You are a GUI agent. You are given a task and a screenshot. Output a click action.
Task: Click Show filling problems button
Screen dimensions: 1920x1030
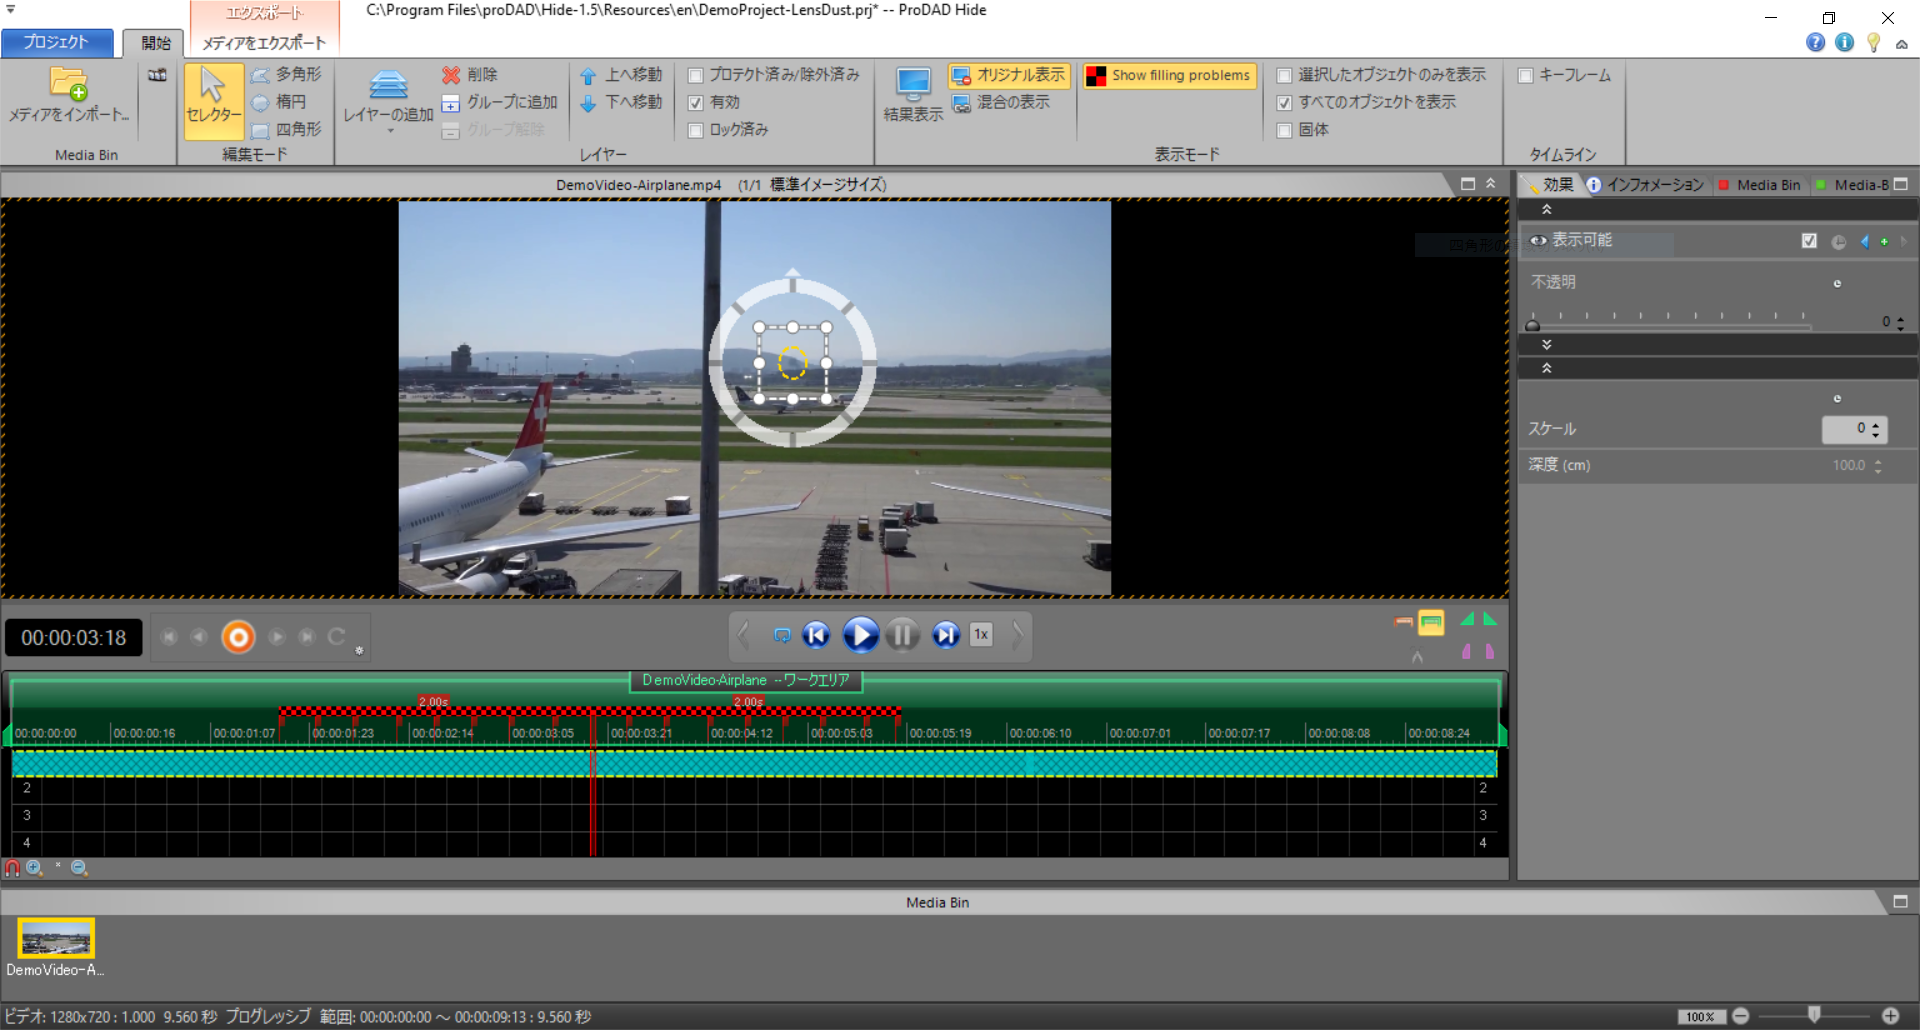coord(1169,75)
